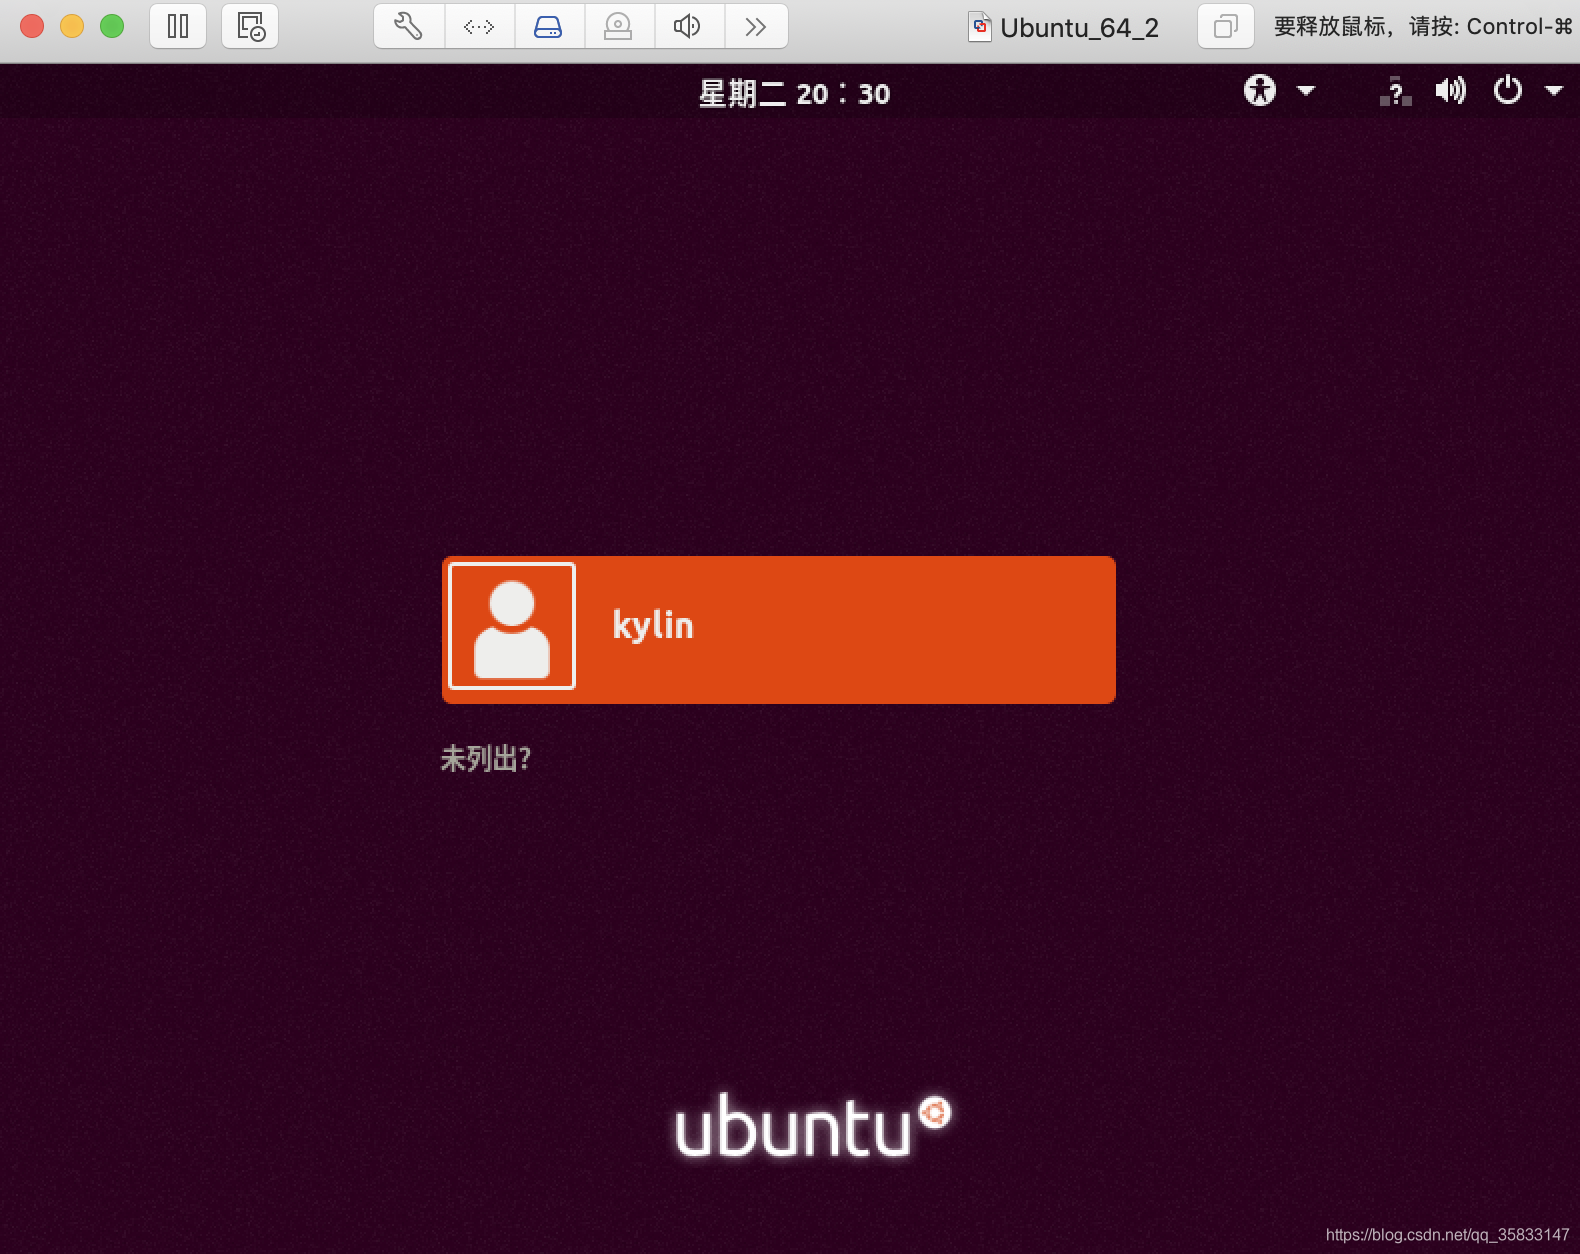Close the VMware window
This screenshot has height=1254, width=1580.
32,26
